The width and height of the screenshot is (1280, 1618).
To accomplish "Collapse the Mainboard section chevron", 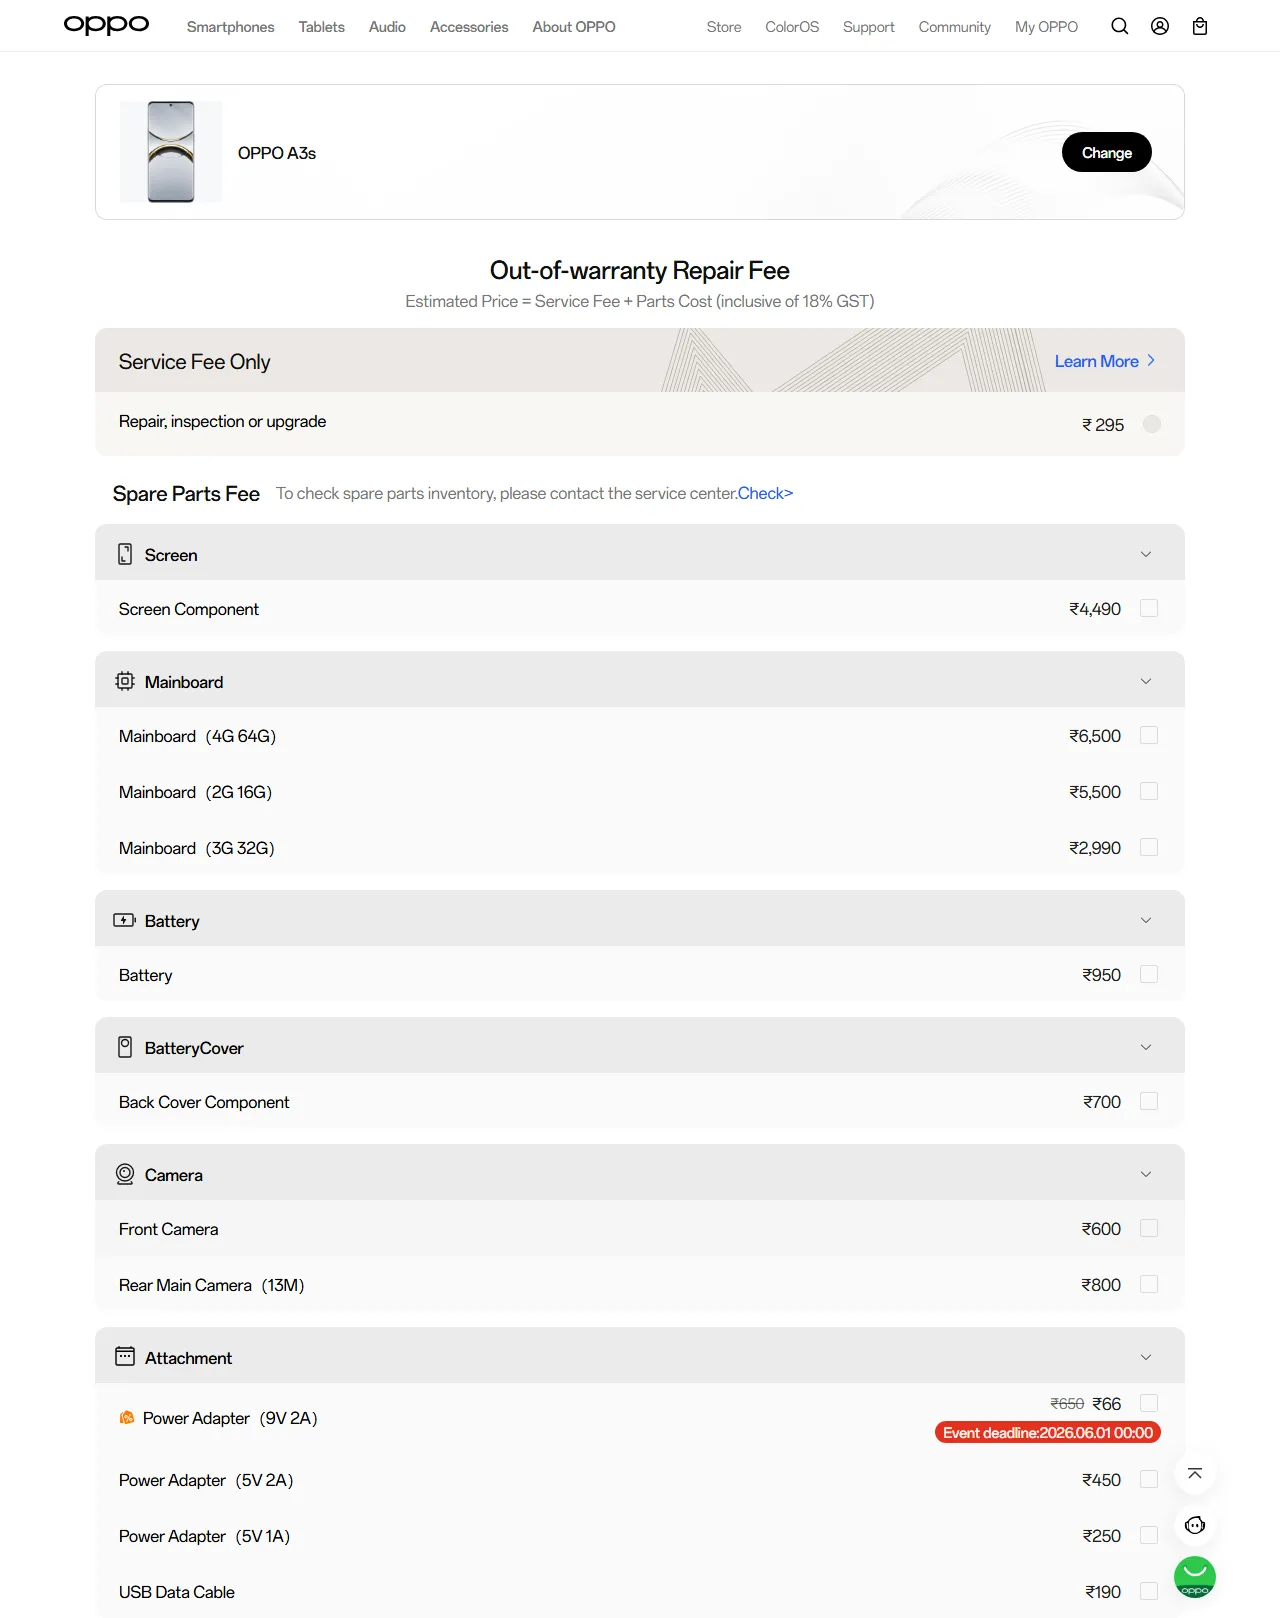I will (x=1146, y=681).
